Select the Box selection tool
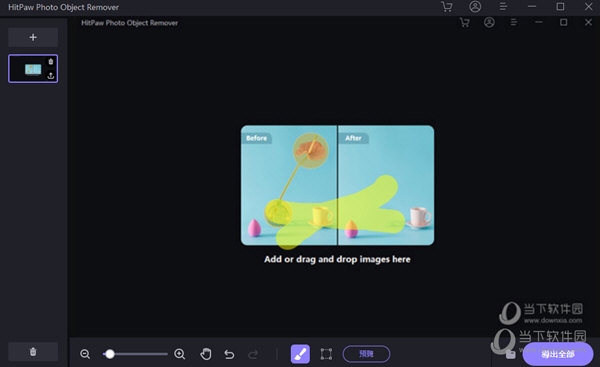The height and width of the screenshot is (367, 600). 326,354
